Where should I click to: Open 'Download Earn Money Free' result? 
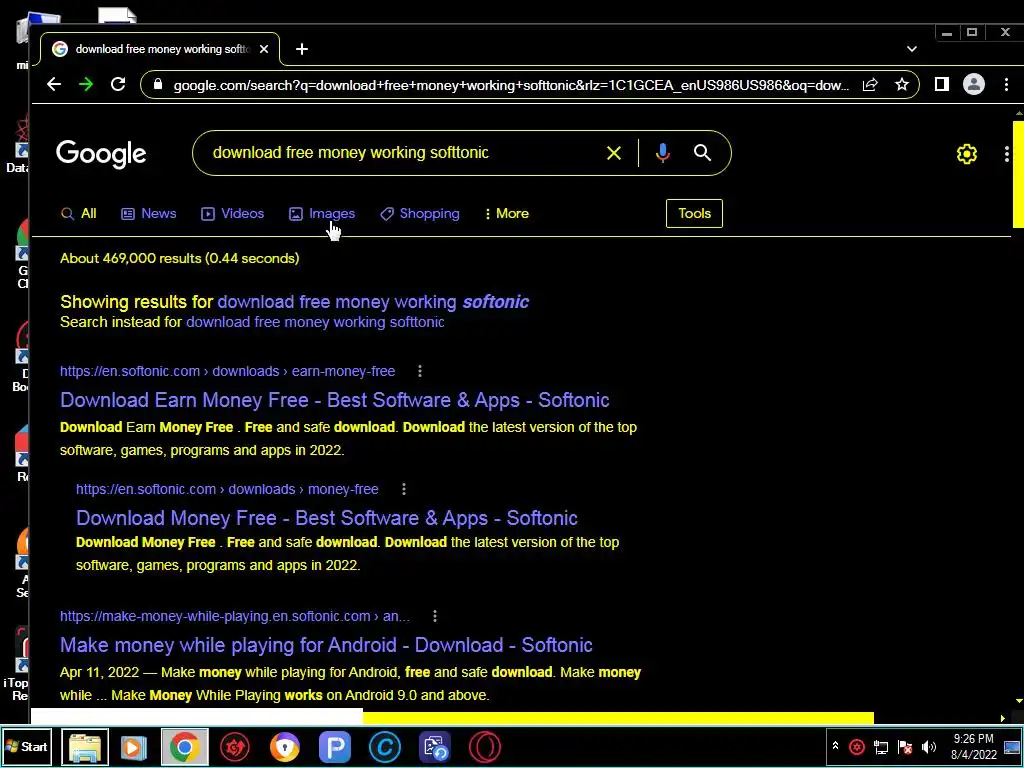click(x=334, y=400)
